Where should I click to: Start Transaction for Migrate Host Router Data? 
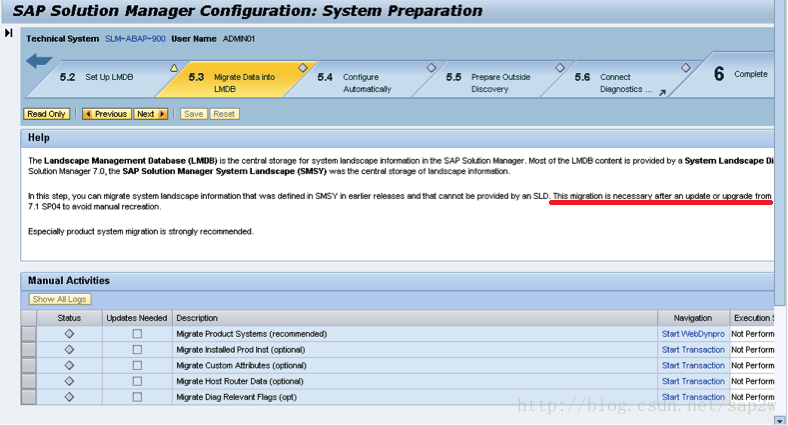point(693,381)
